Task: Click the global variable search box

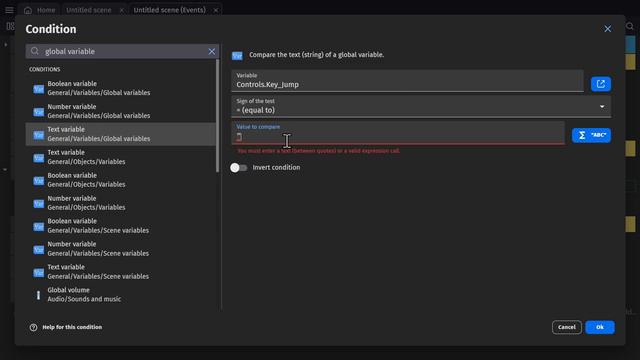Action: click(x=122, y=51)
